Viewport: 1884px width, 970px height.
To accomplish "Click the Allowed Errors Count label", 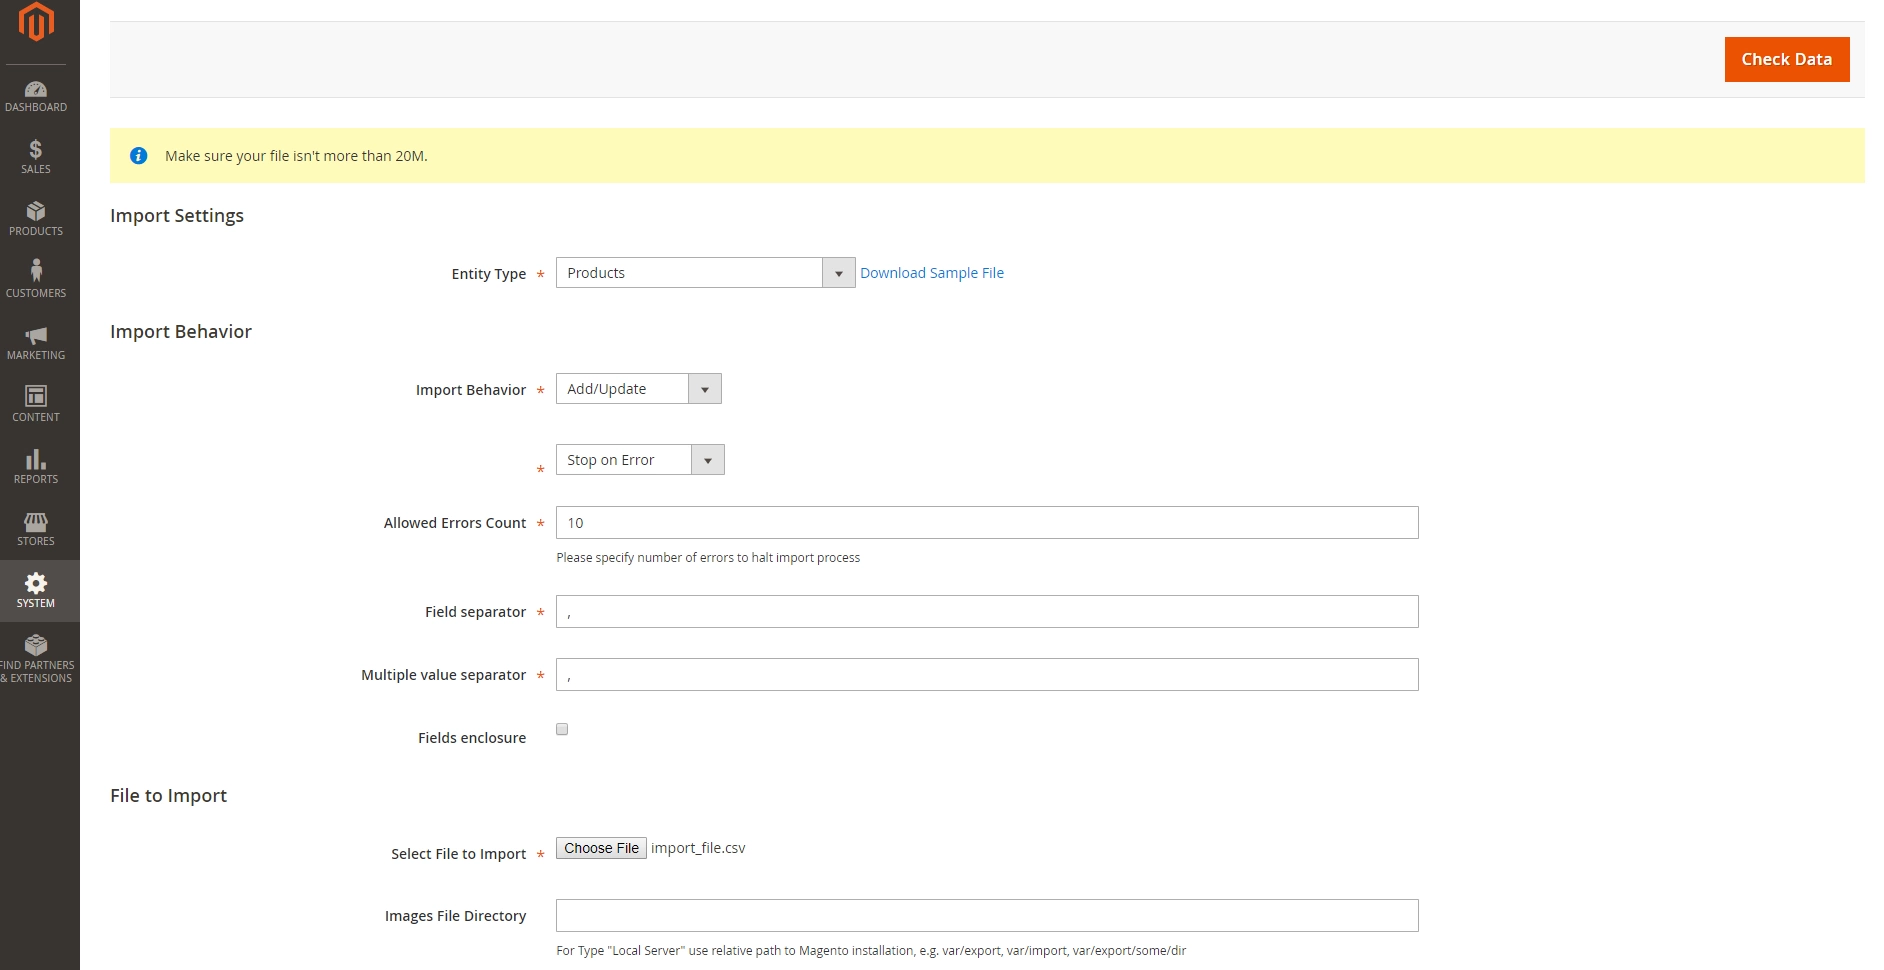I will click(455, 523).
